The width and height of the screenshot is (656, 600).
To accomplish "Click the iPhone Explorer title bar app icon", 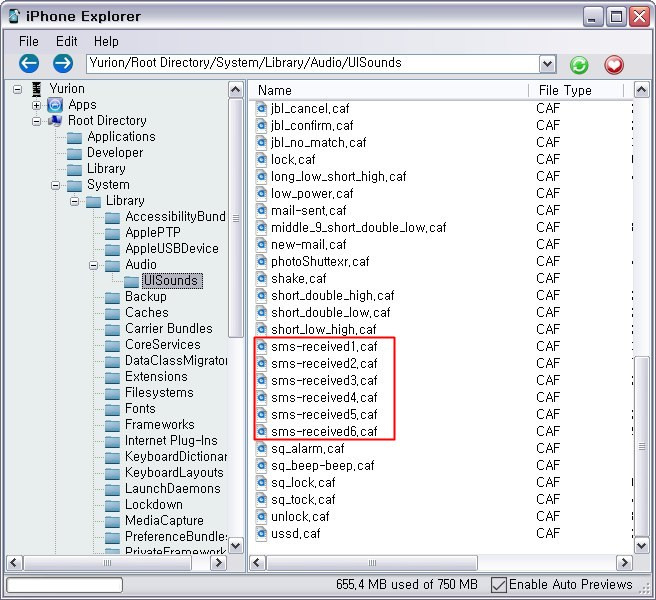I will 15,16.
